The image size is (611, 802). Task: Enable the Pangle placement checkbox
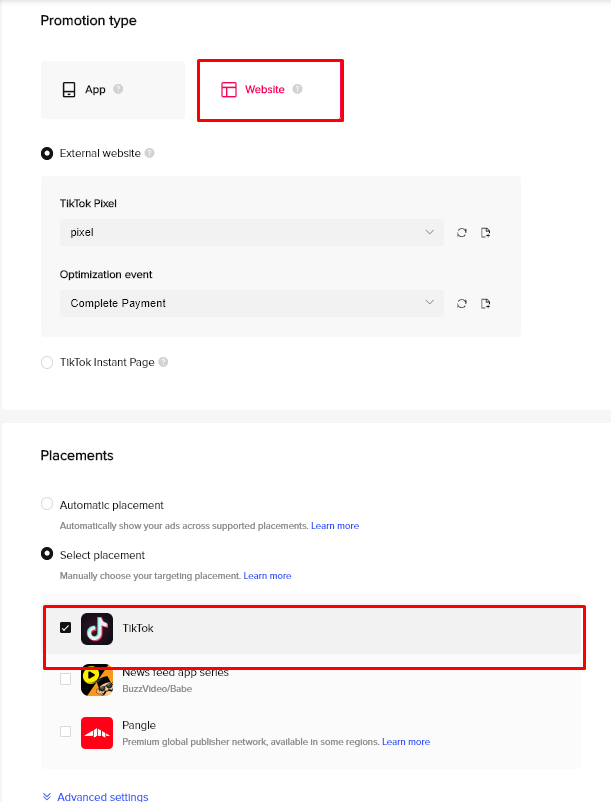(x=65, y=731)
